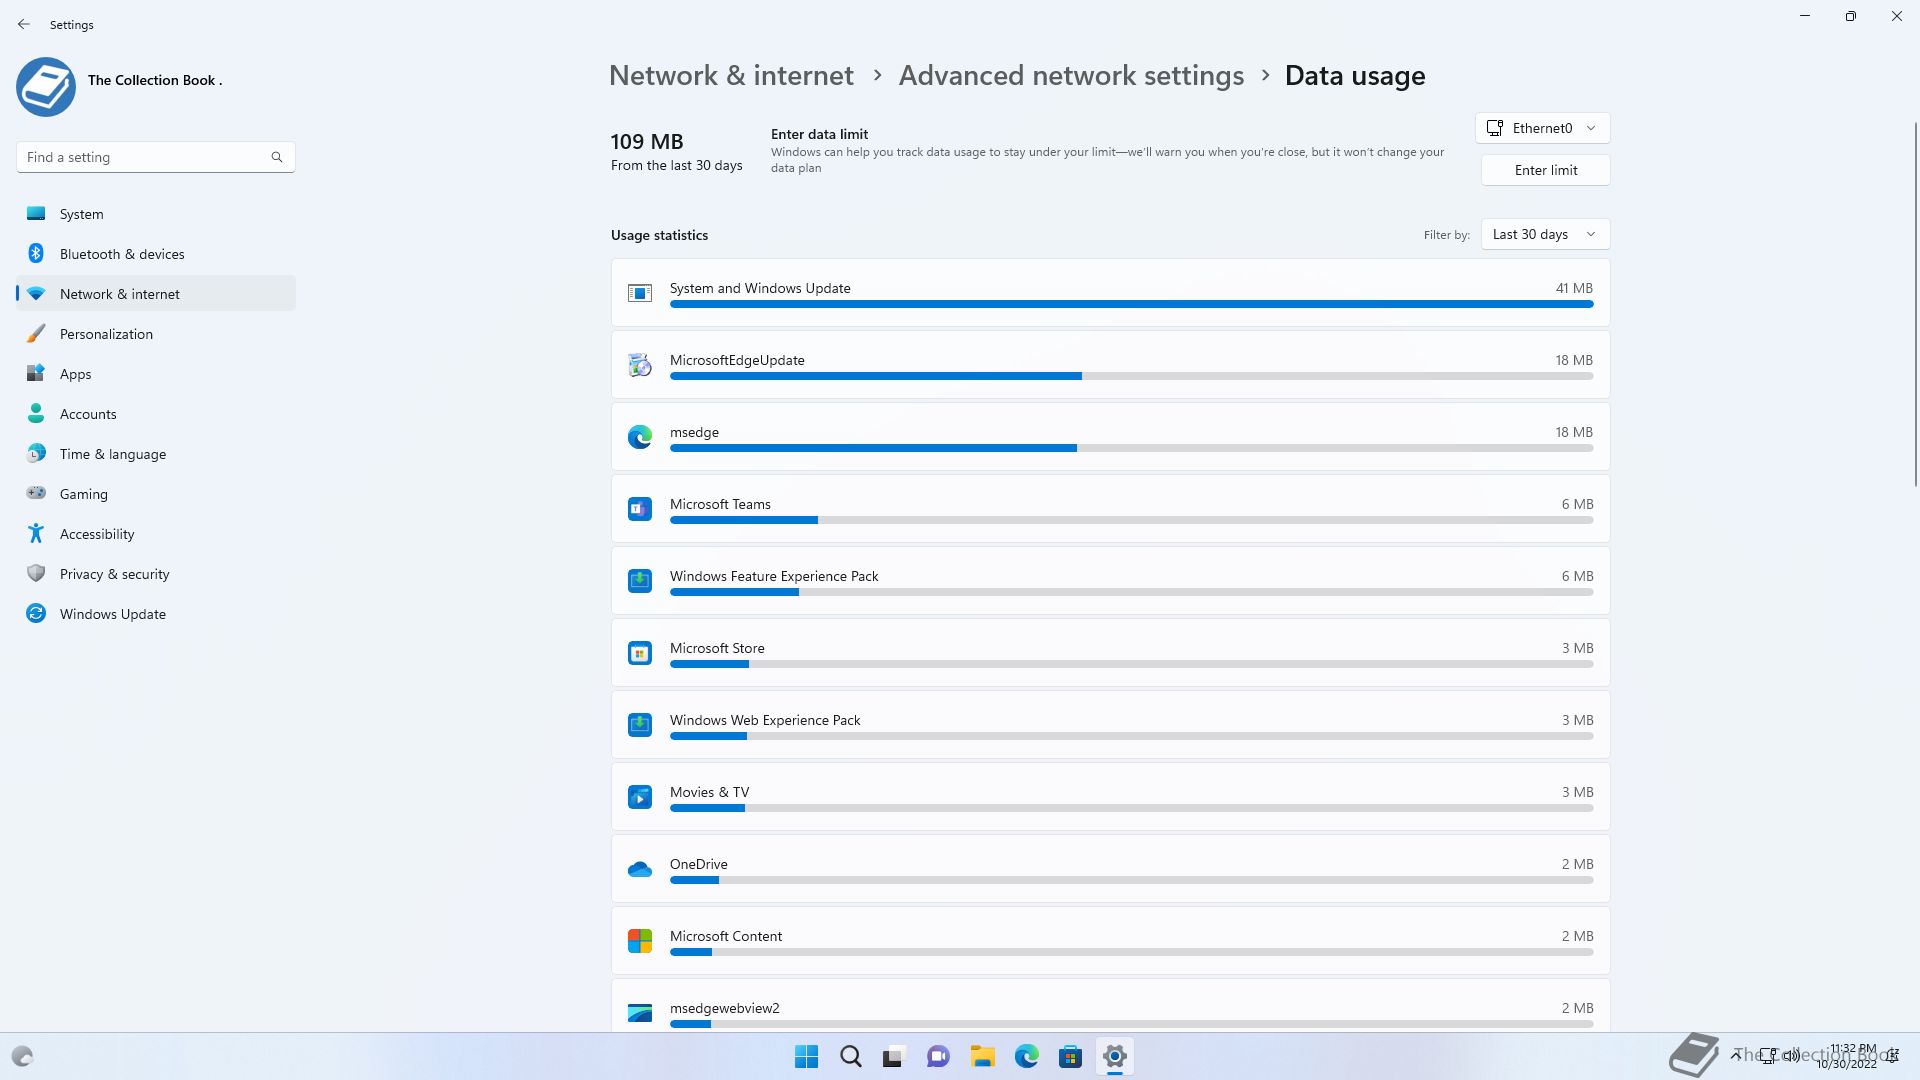Viewport: 1920px width, 1080px height.
Task: Open File Explorer from the taskbar
Action: click(x=982, y=1056)
